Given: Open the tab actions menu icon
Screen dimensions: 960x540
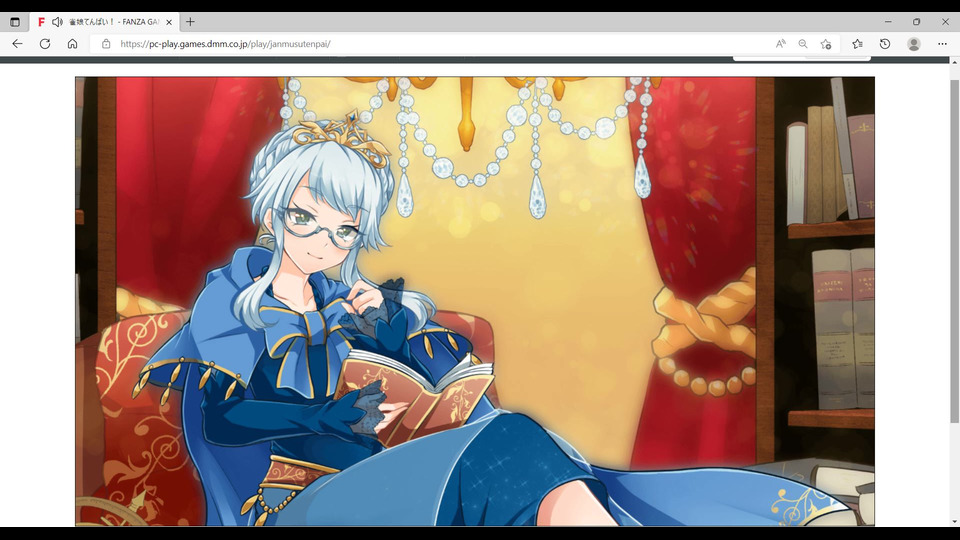Looking at the screenshot, I should click(15, 22).
